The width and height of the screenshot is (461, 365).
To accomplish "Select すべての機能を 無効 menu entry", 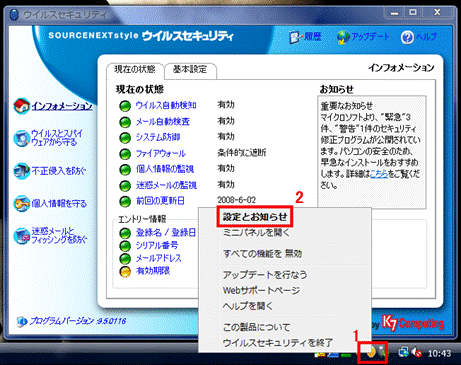I will [x=262, y=254].
